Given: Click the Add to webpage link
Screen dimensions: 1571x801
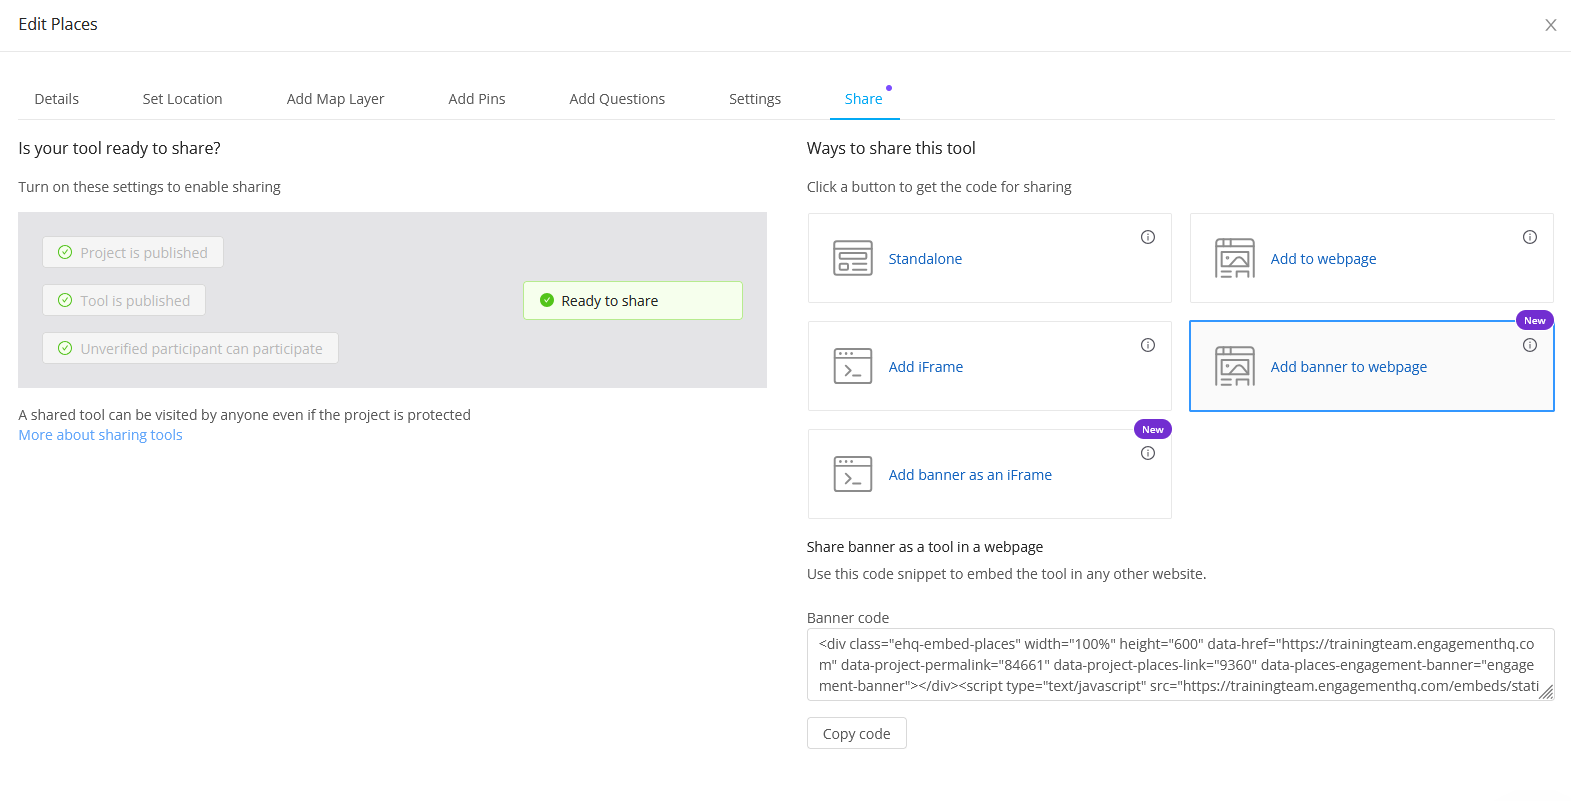Looking at the screenshot, I should pyautogui.click(x=1323, y=259).
